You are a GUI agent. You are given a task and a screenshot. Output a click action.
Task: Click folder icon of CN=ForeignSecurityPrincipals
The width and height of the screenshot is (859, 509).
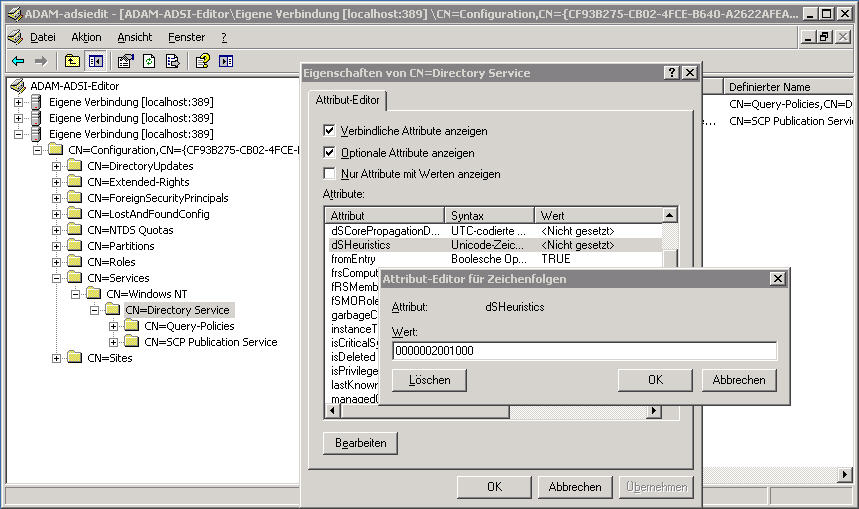[x=75, y=197]
